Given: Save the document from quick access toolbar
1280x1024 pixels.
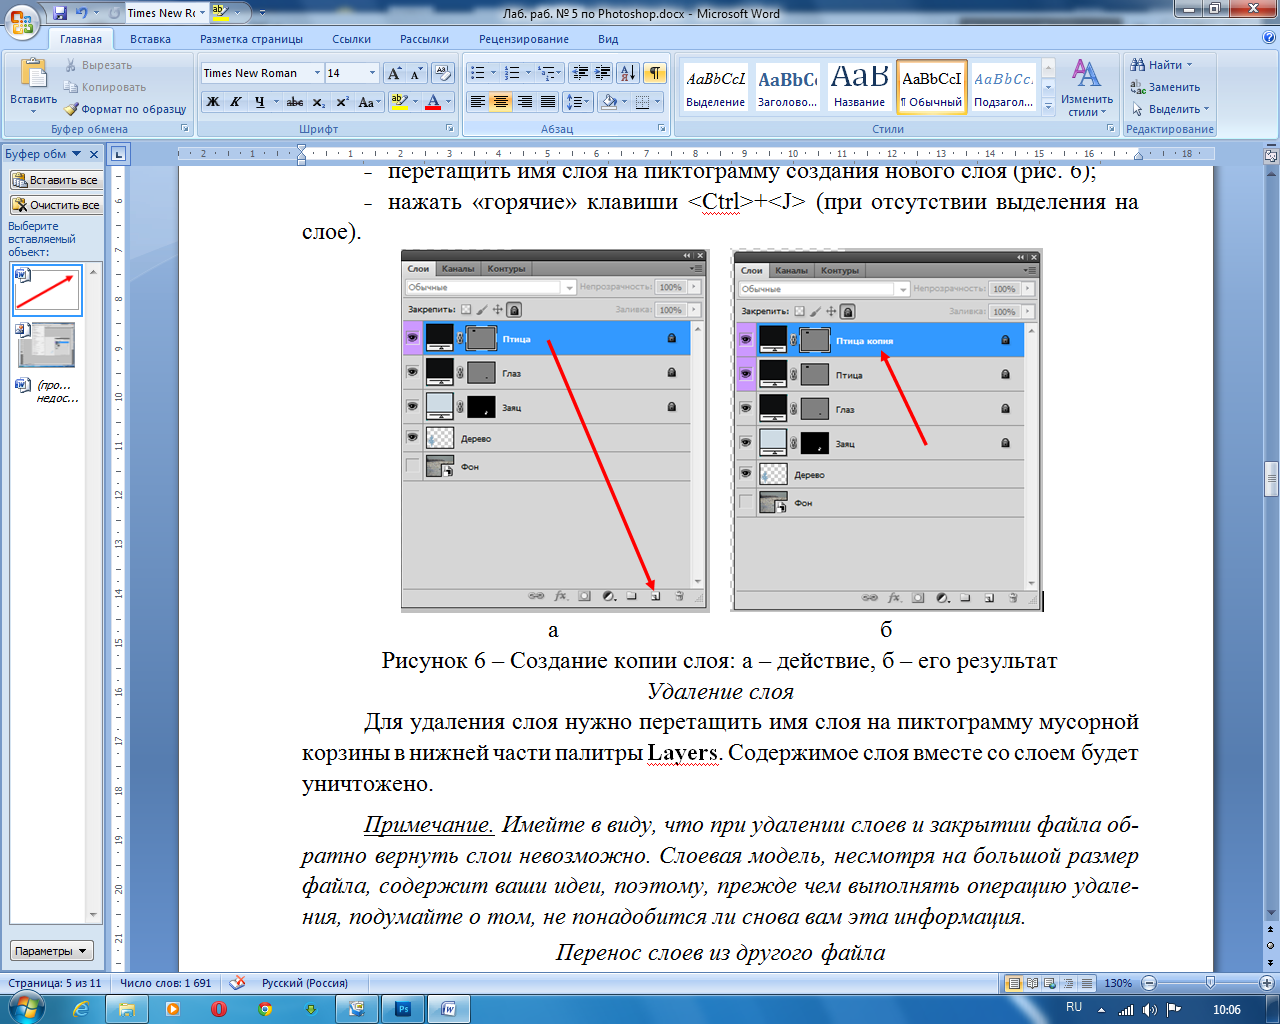Looking at the screenshot, I should coord(61,13).
